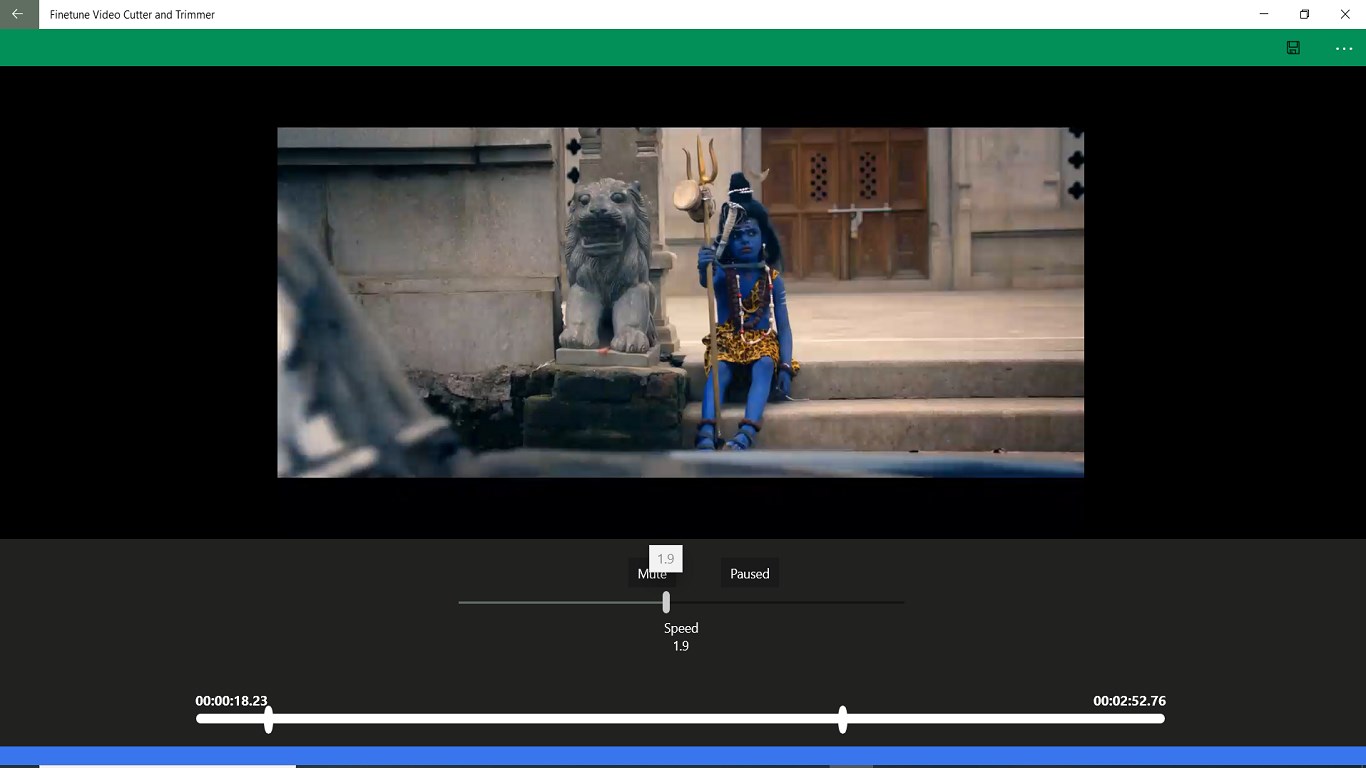Click the back arrow in title bar
The width and height of the screenshot is (1366, 768).
coord(17,14)
